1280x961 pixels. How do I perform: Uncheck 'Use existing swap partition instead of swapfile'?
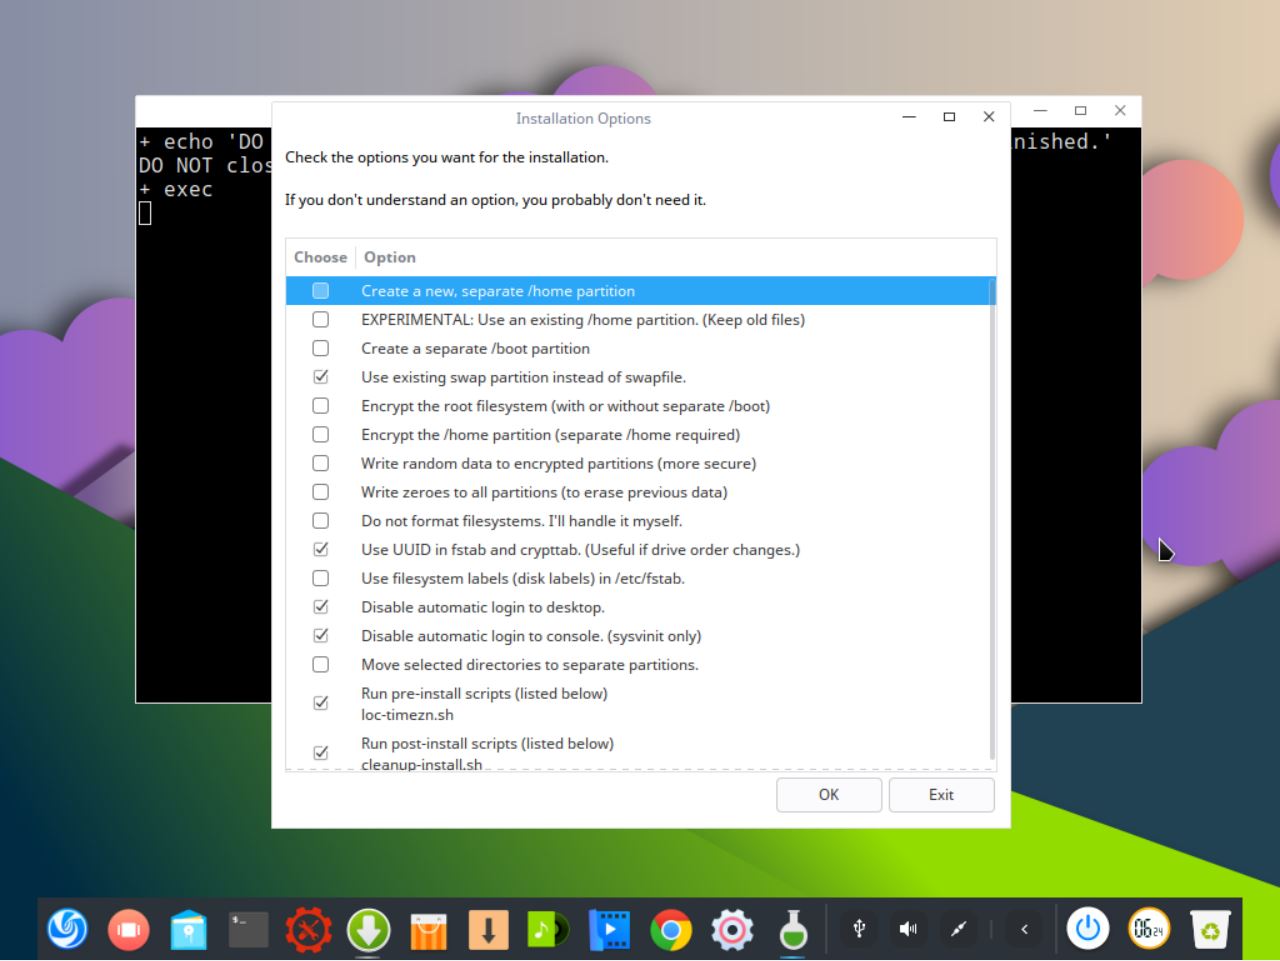tap(320, 377)
